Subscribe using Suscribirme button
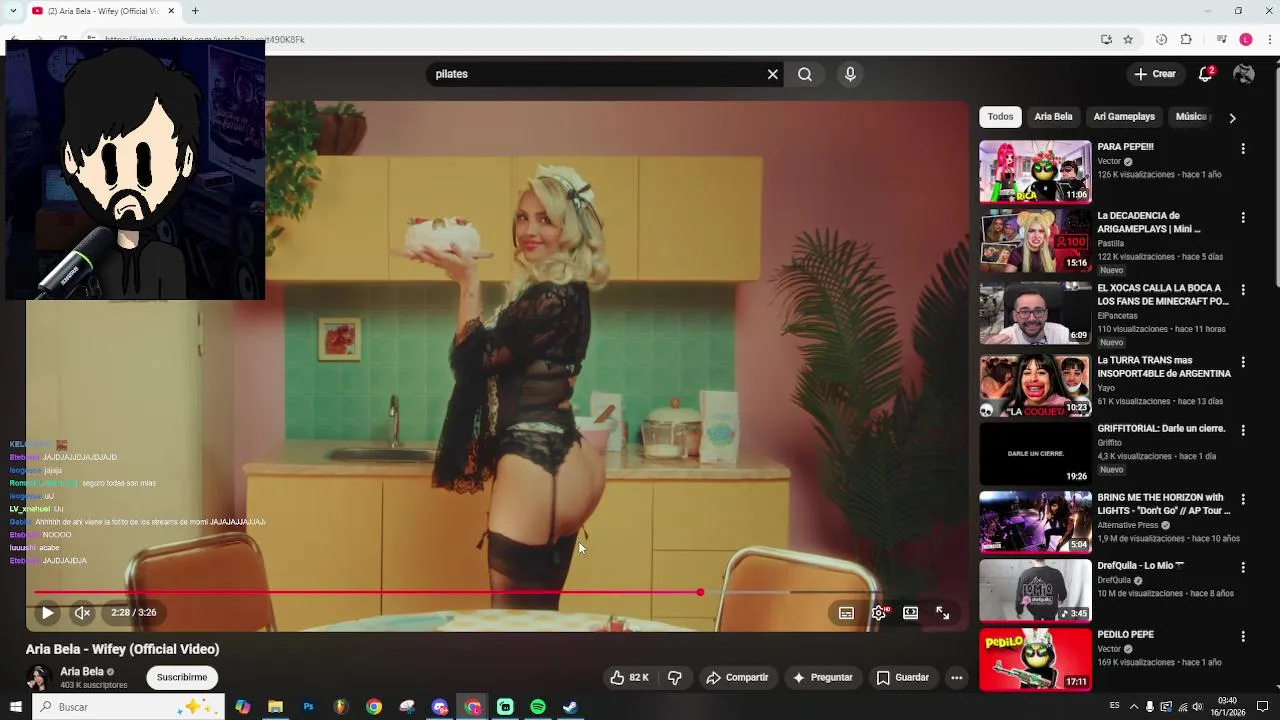 click(x=181, y=677)
